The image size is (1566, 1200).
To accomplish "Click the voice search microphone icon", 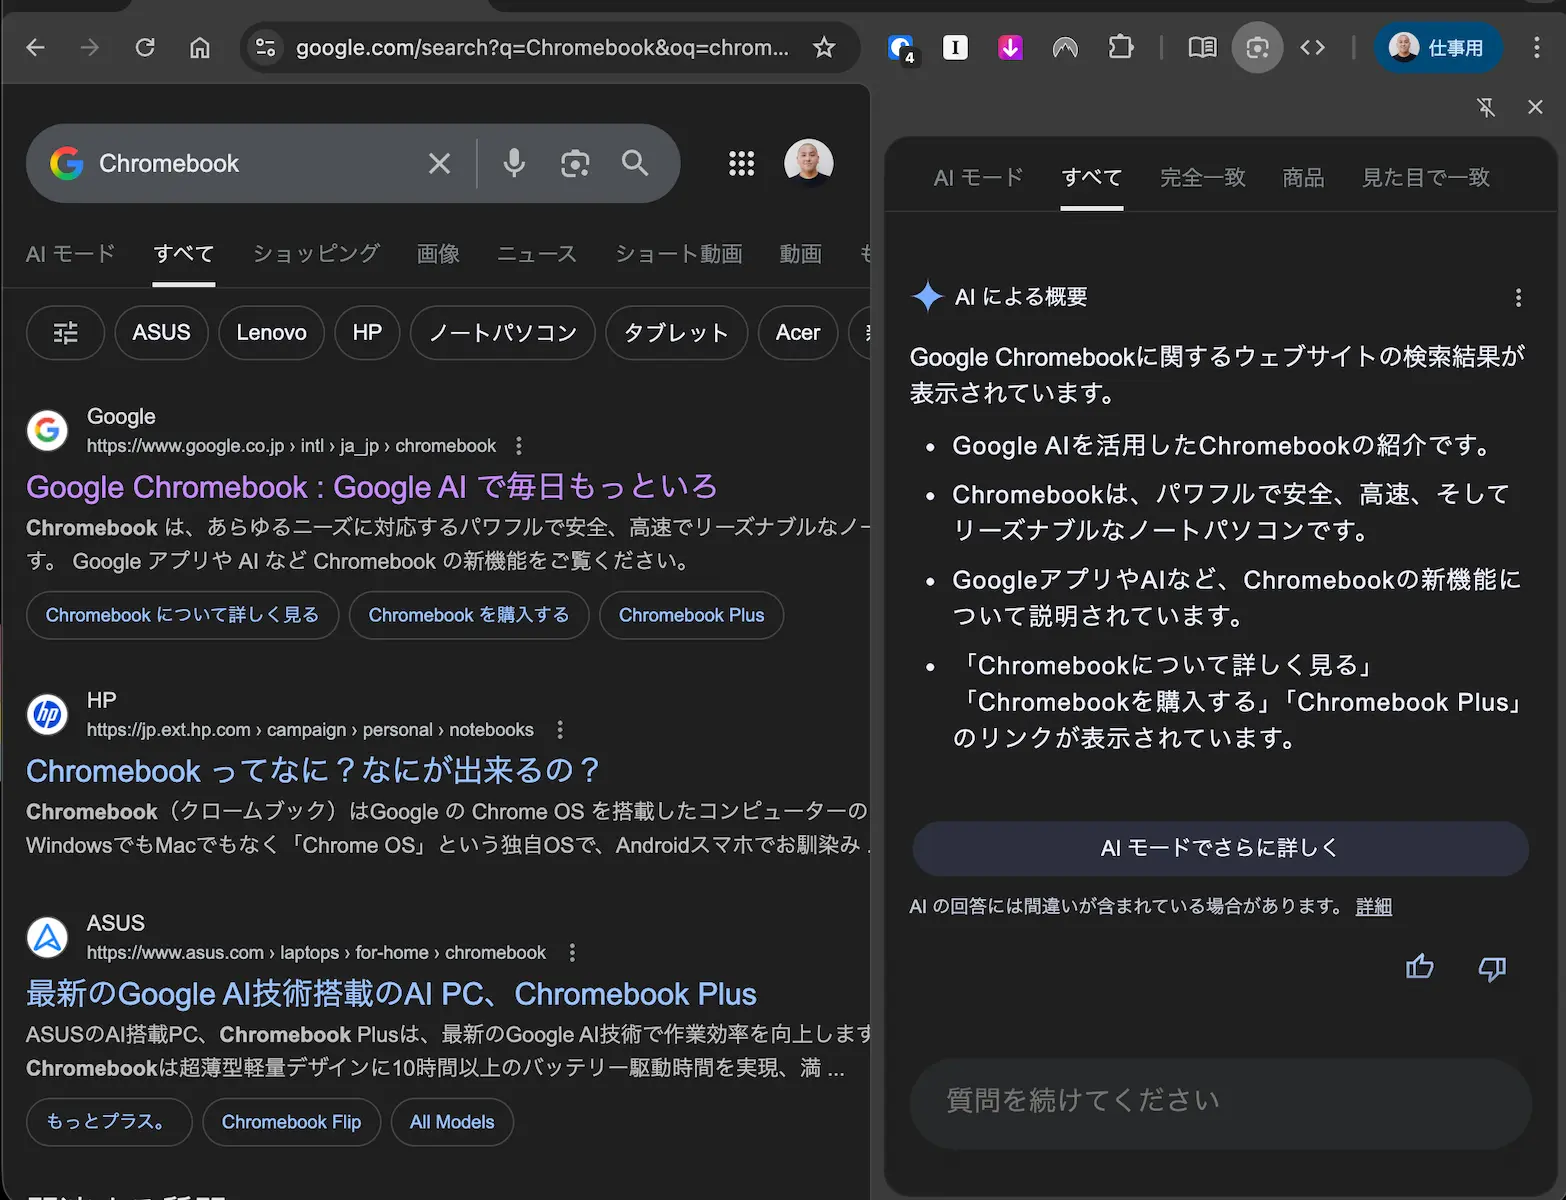I will pos(514,163).
